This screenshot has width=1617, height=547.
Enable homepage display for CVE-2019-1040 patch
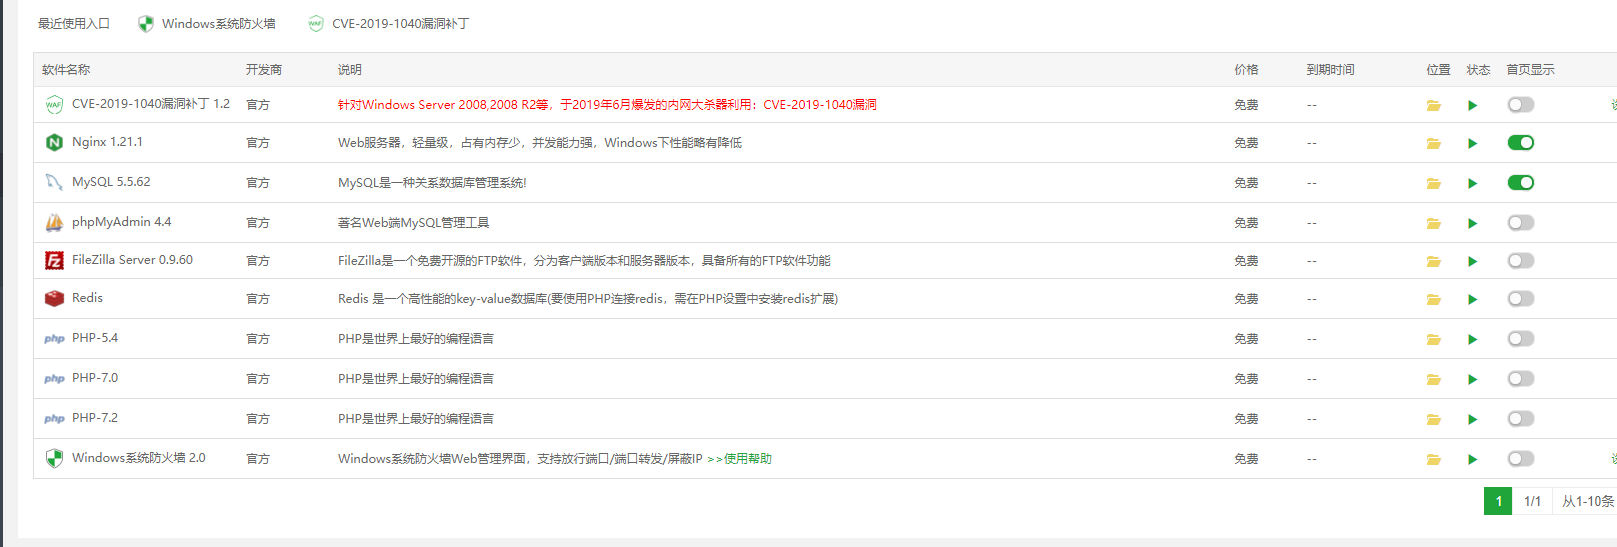pos(1520,105)
